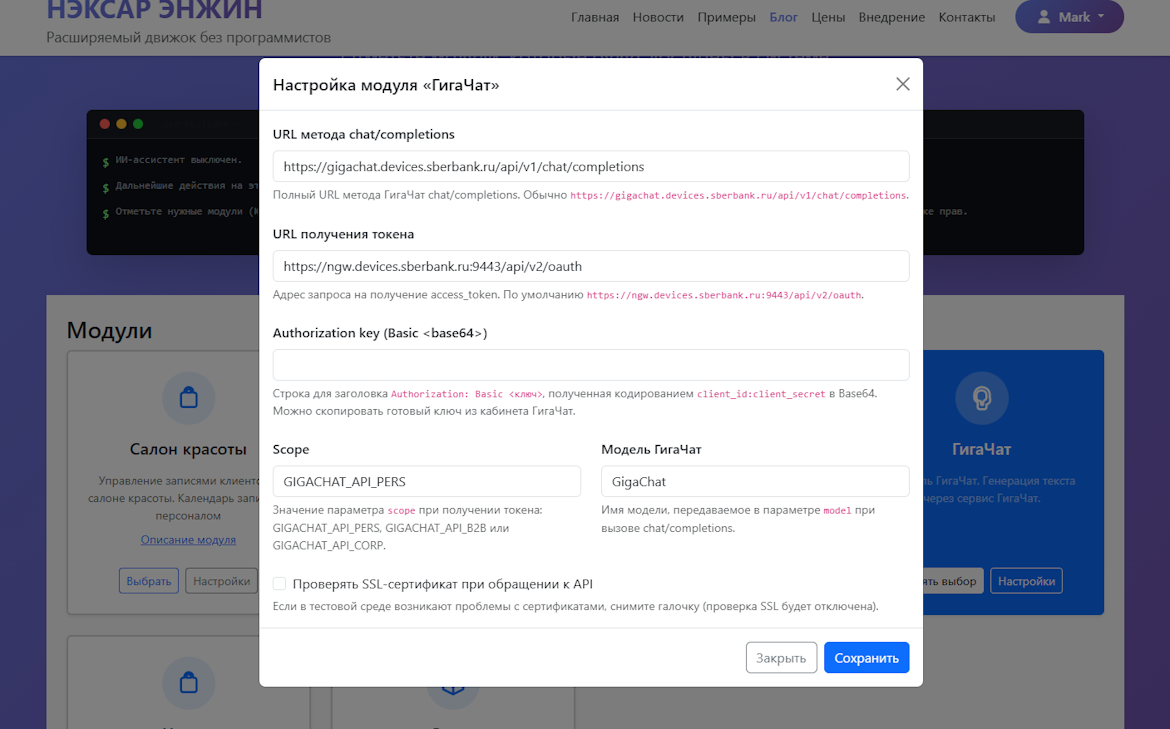Click inside the Scope field showing GIGACHAT_API_PERS

(x=427, y=481)
